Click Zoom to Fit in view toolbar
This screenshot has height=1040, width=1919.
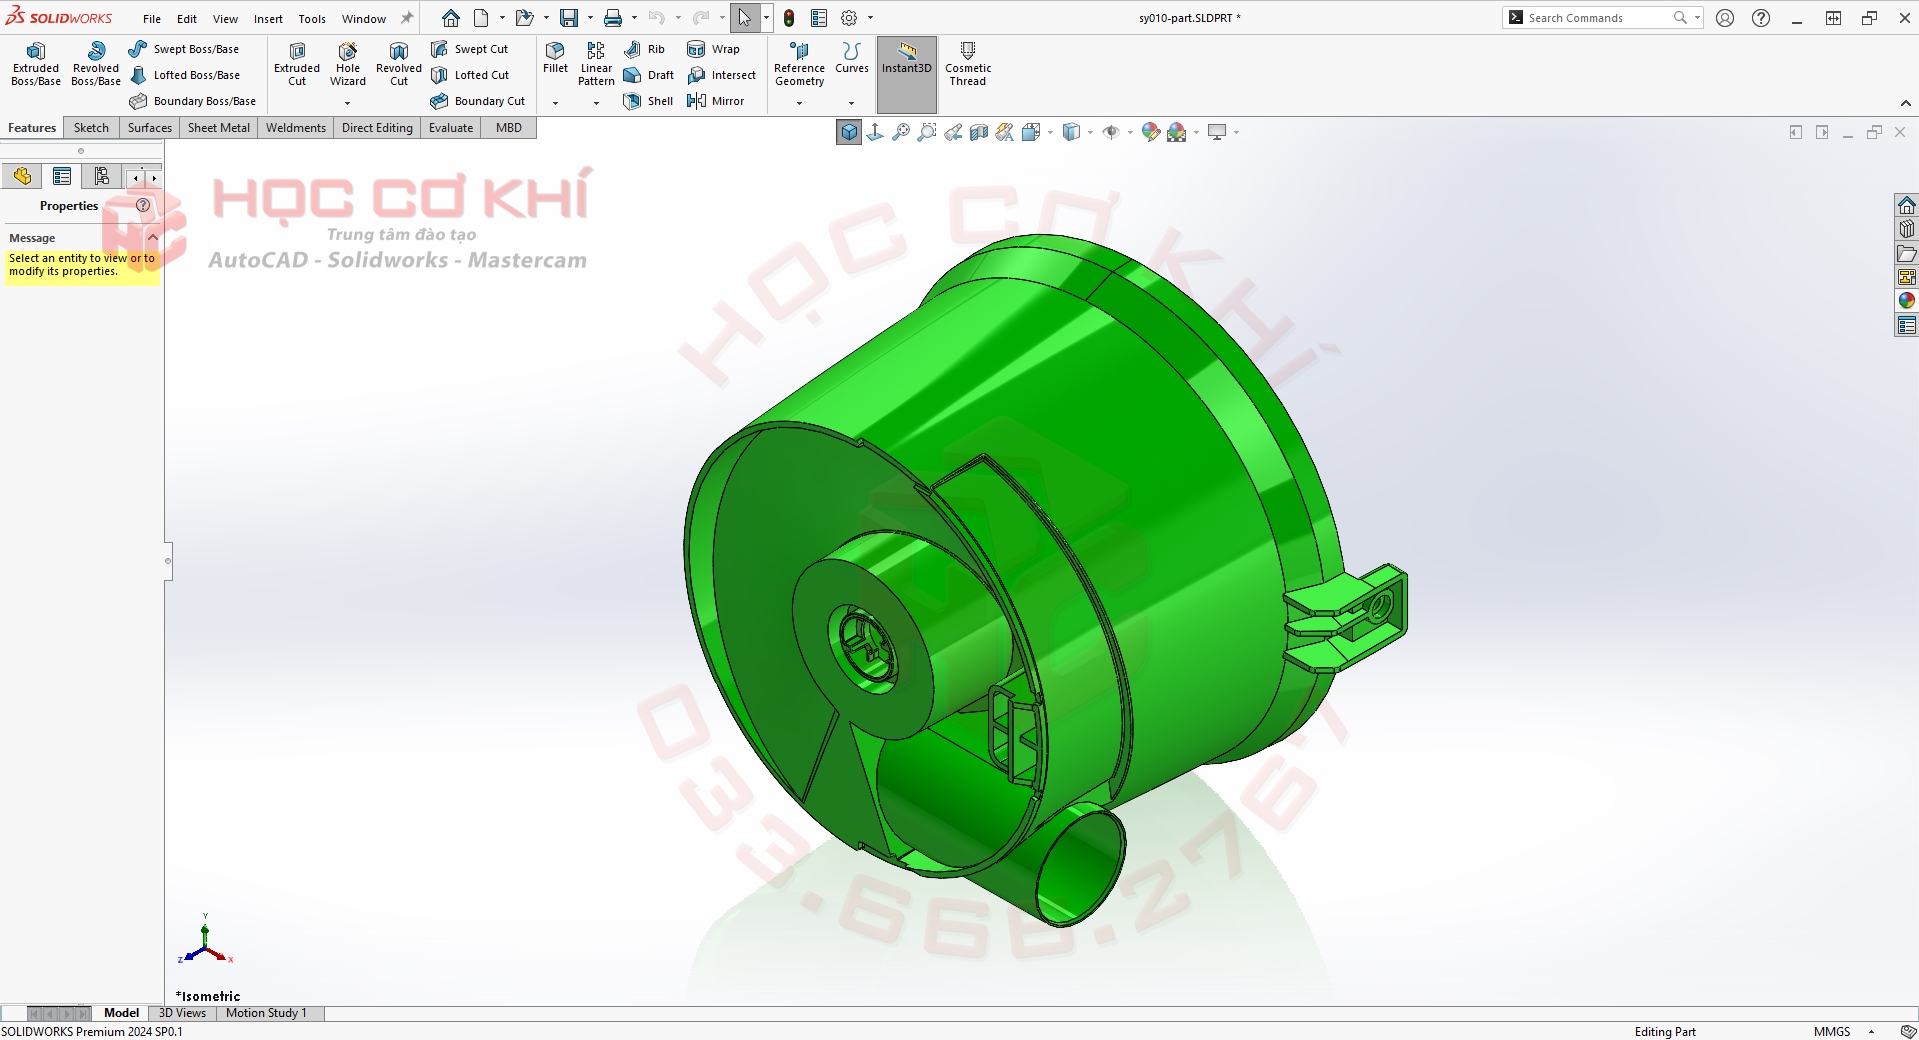(x=901, y=132)
